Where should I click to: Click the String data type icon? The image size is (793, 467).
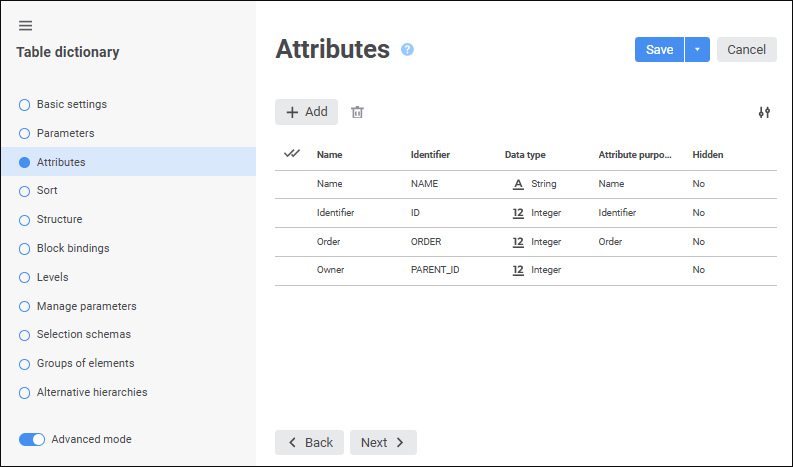click(518, 184)
